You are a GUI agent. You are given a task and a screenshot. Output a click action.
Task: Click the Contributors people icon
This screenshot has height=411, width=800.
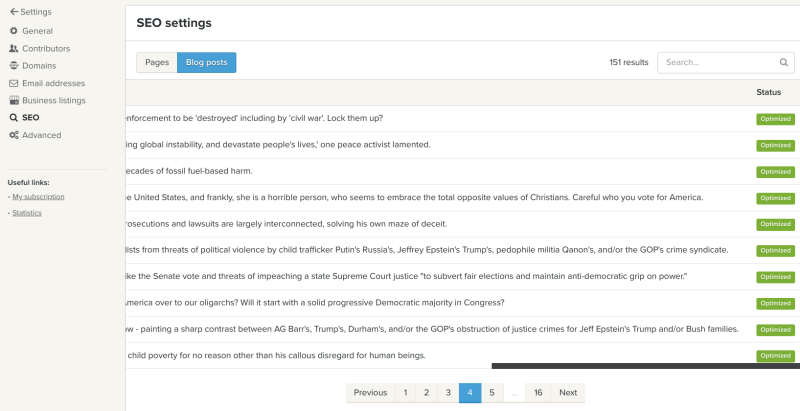click(x=13, y=48)
